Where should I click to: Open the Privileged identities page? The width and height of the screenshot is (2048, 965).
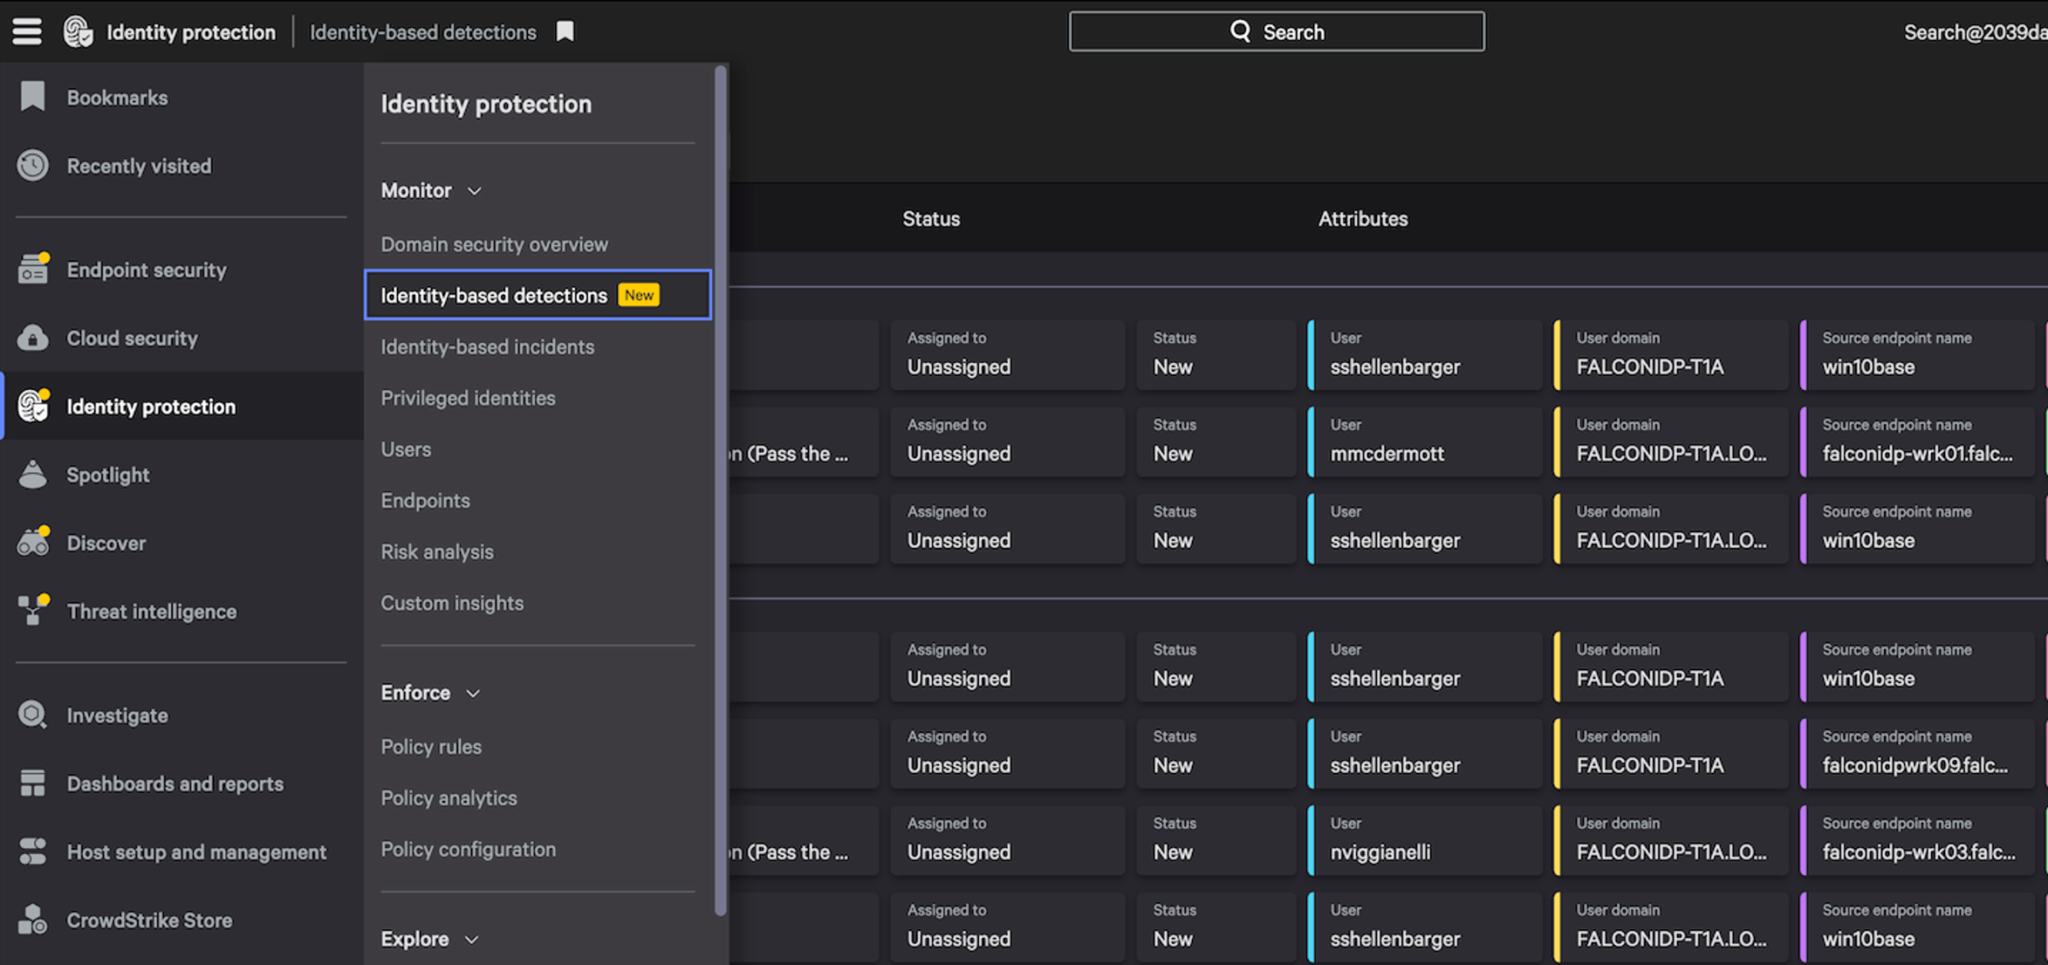pyautogui.click(x=467, y=397)
